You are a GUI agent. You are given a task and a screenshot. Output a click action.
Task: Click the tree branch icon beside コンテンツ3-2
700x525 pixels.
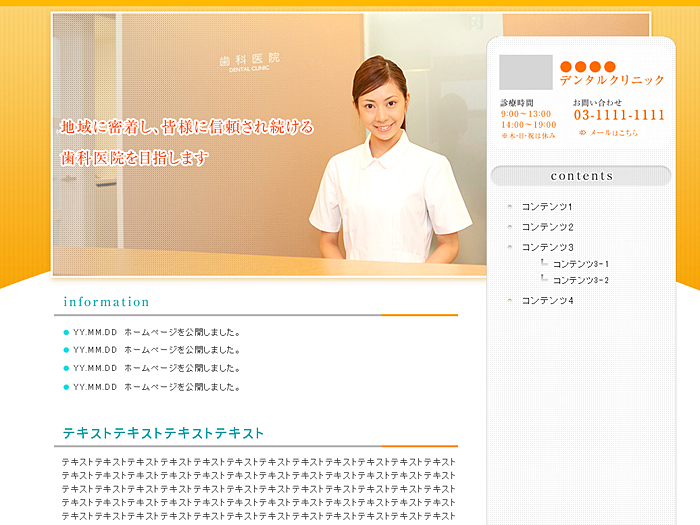point(544,278)
